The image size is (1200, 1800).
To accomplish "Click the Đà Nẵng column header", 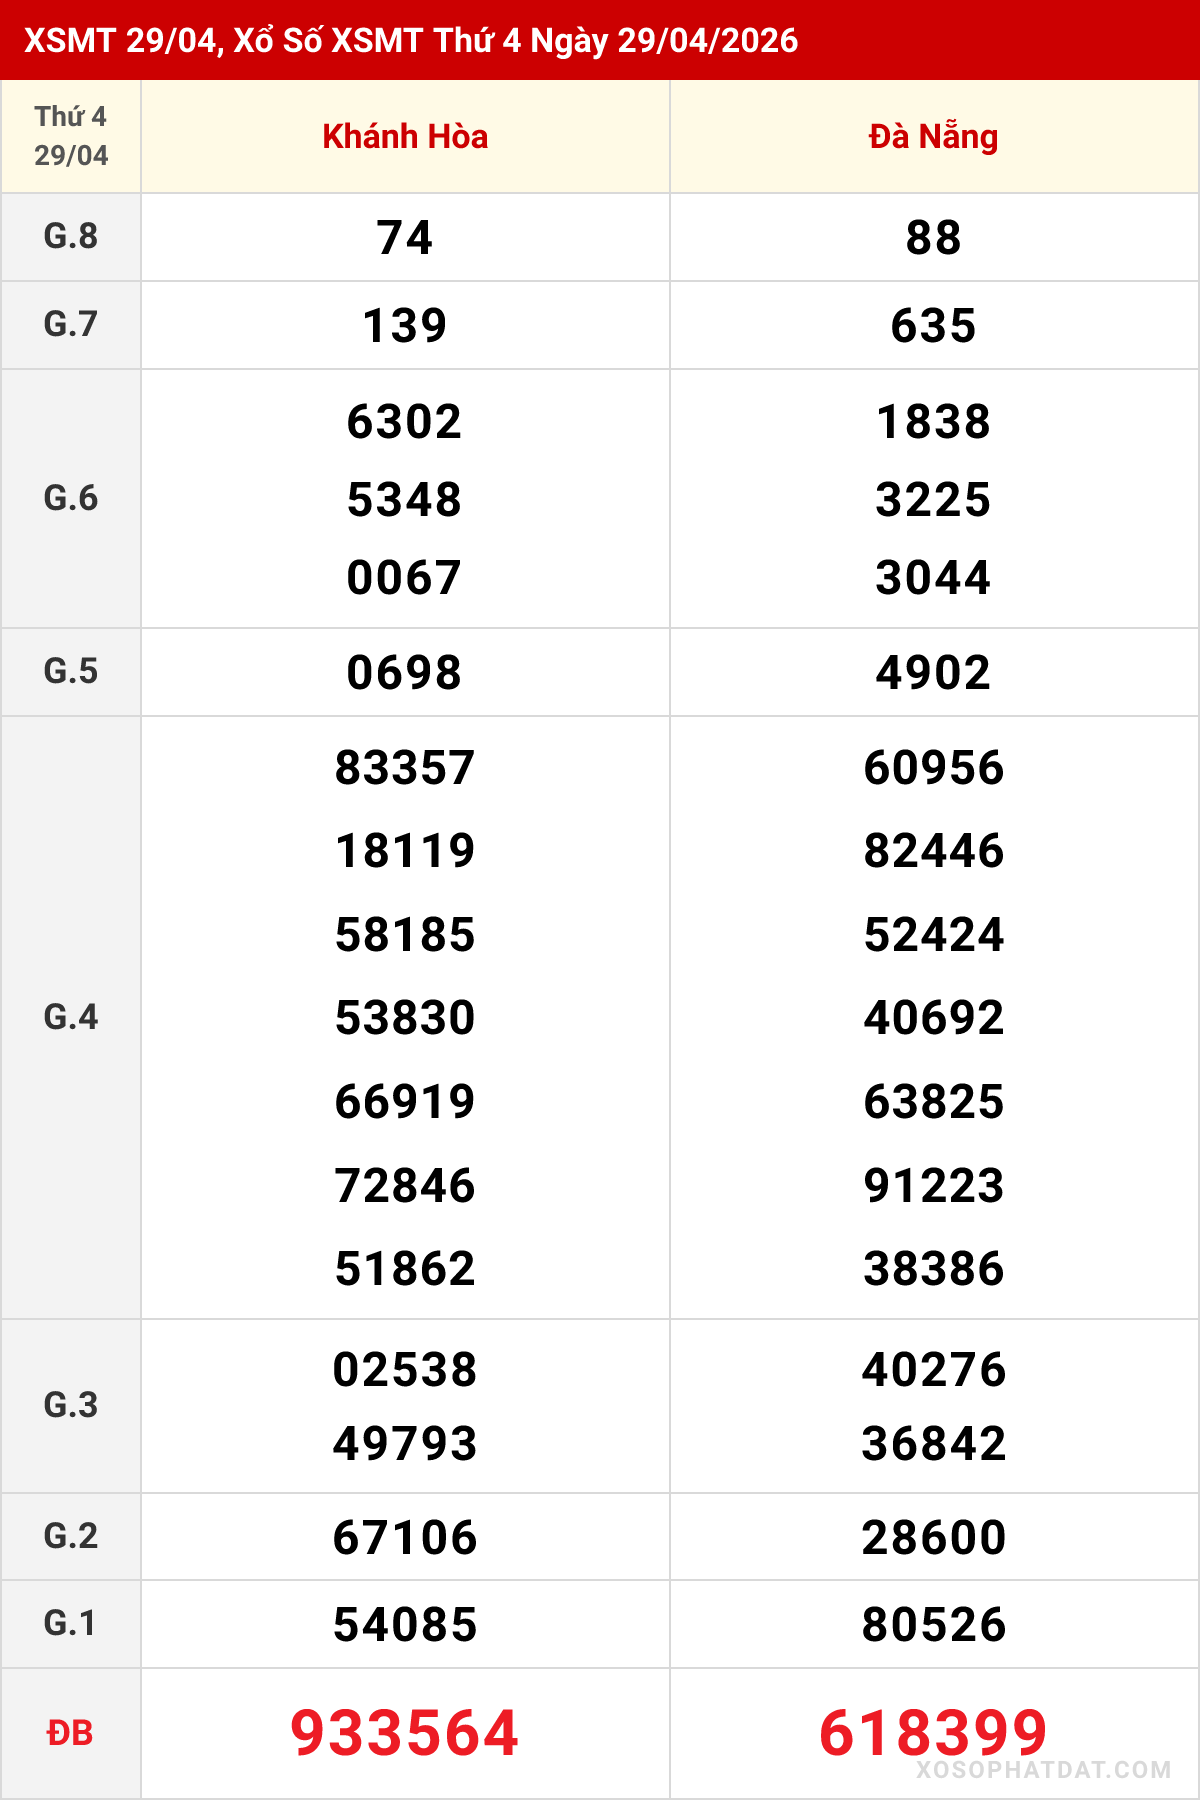I will point(933,137).
